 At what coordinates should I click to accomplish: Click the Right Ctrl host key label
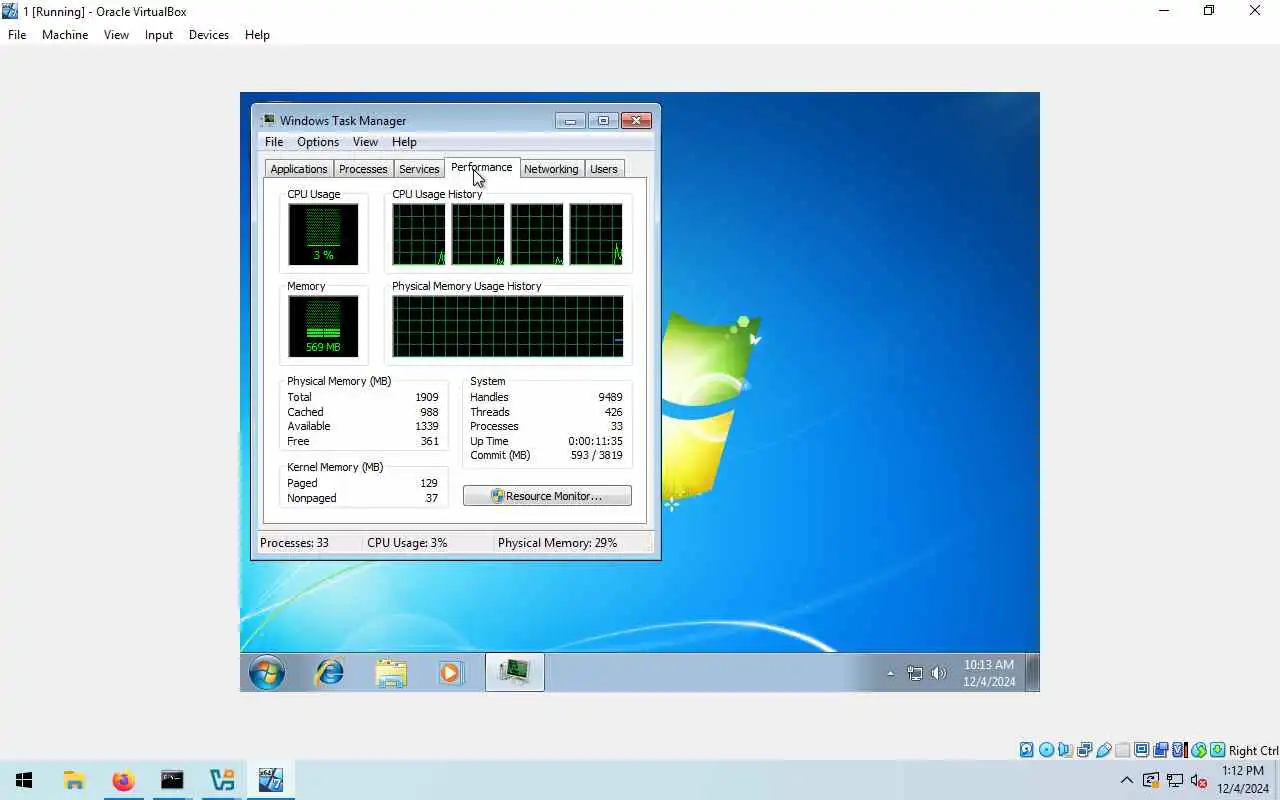click(1253, 750)
